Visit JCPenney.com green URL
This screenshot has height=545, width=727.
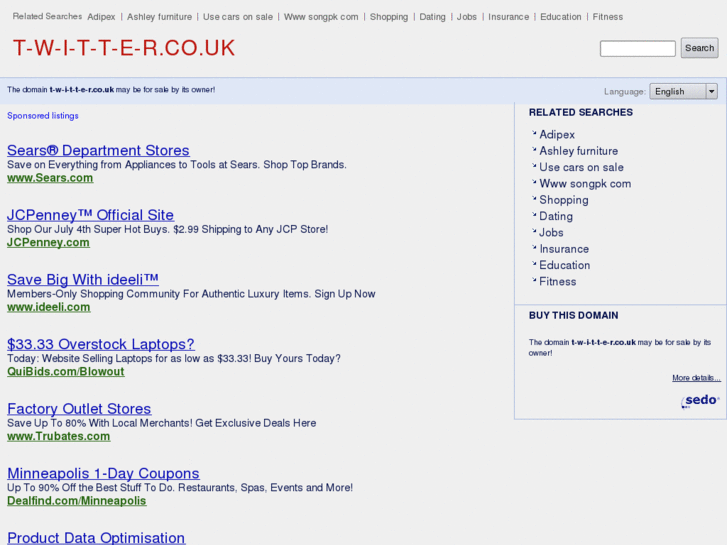point(48,243)
